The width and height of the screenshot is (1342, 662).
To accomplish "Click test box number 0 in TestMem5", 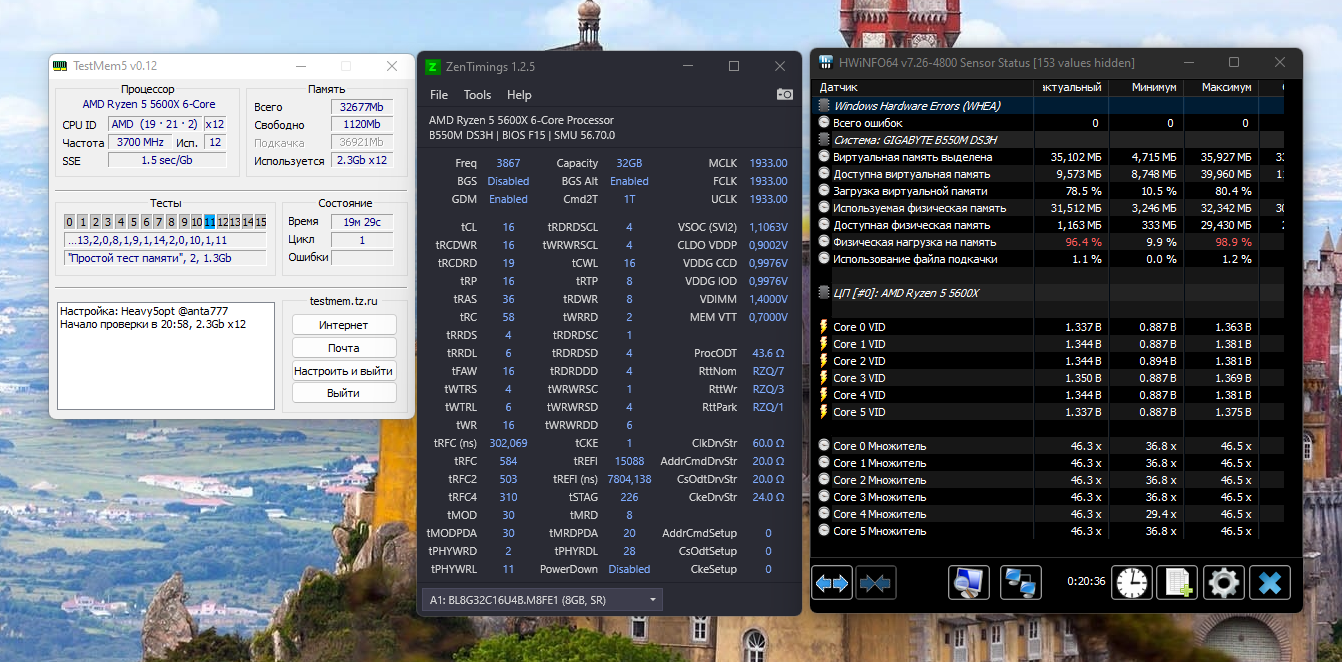I will click(x=70, y=222).
